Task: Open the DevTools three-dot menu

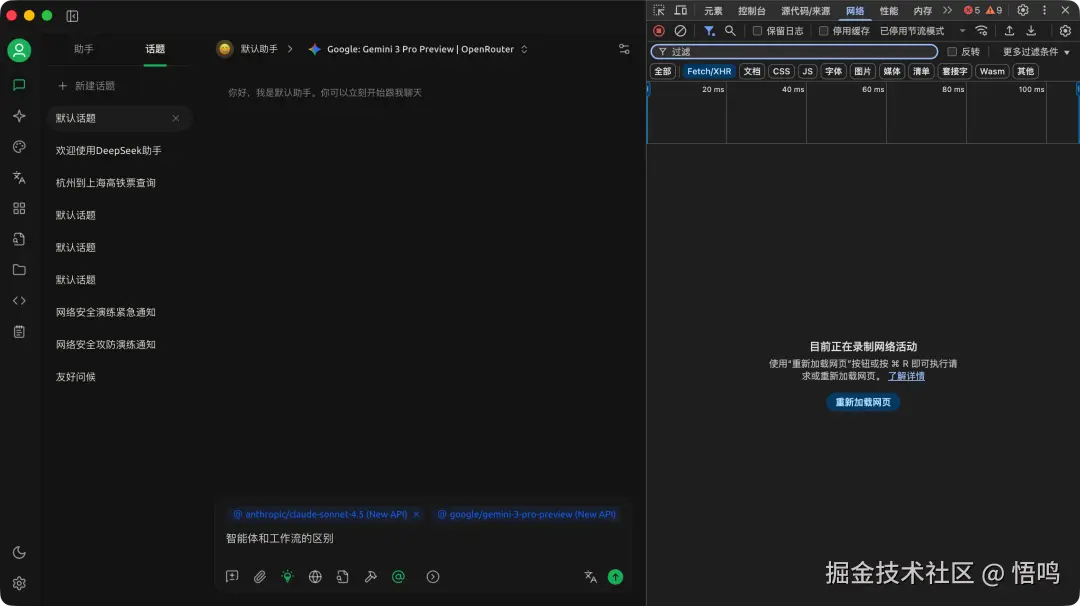Action: tap(1044, 10)
